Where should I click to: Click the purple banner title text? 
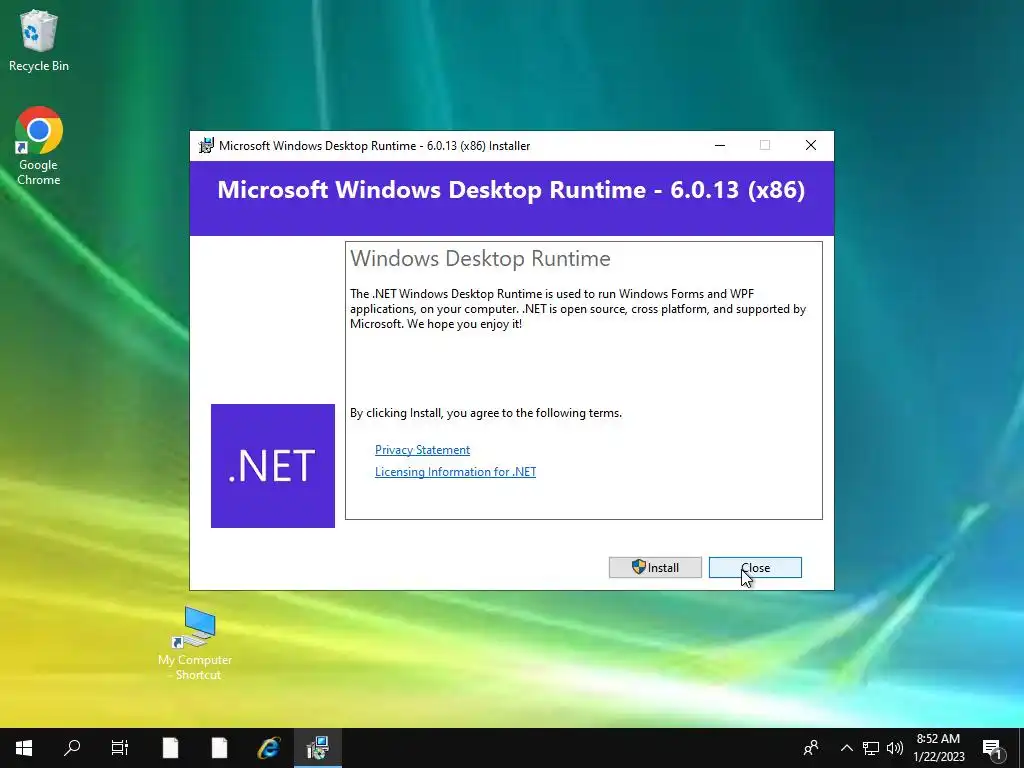pos(511,190)
